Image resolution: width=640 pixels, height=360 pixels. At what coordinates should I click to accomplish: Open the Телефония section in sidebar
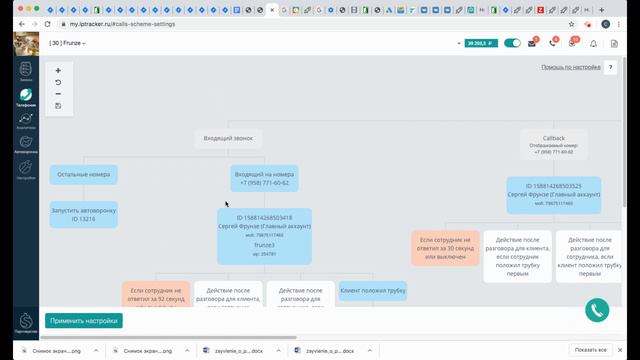(x=26, y=97)
